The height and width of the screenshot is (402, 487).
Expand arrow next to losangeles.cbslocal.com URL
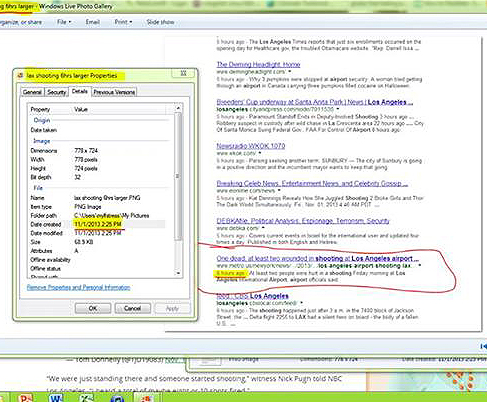(301, 303)
